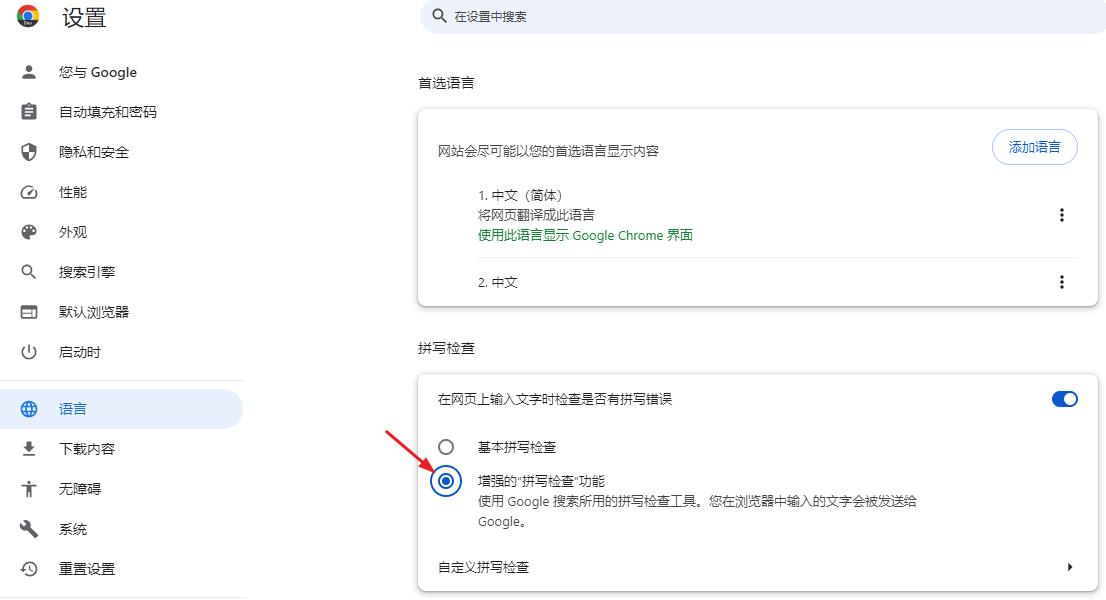Open options menu for 中文 entry
This screenshot has width=1106, height=600.
tap(1062, 282)
